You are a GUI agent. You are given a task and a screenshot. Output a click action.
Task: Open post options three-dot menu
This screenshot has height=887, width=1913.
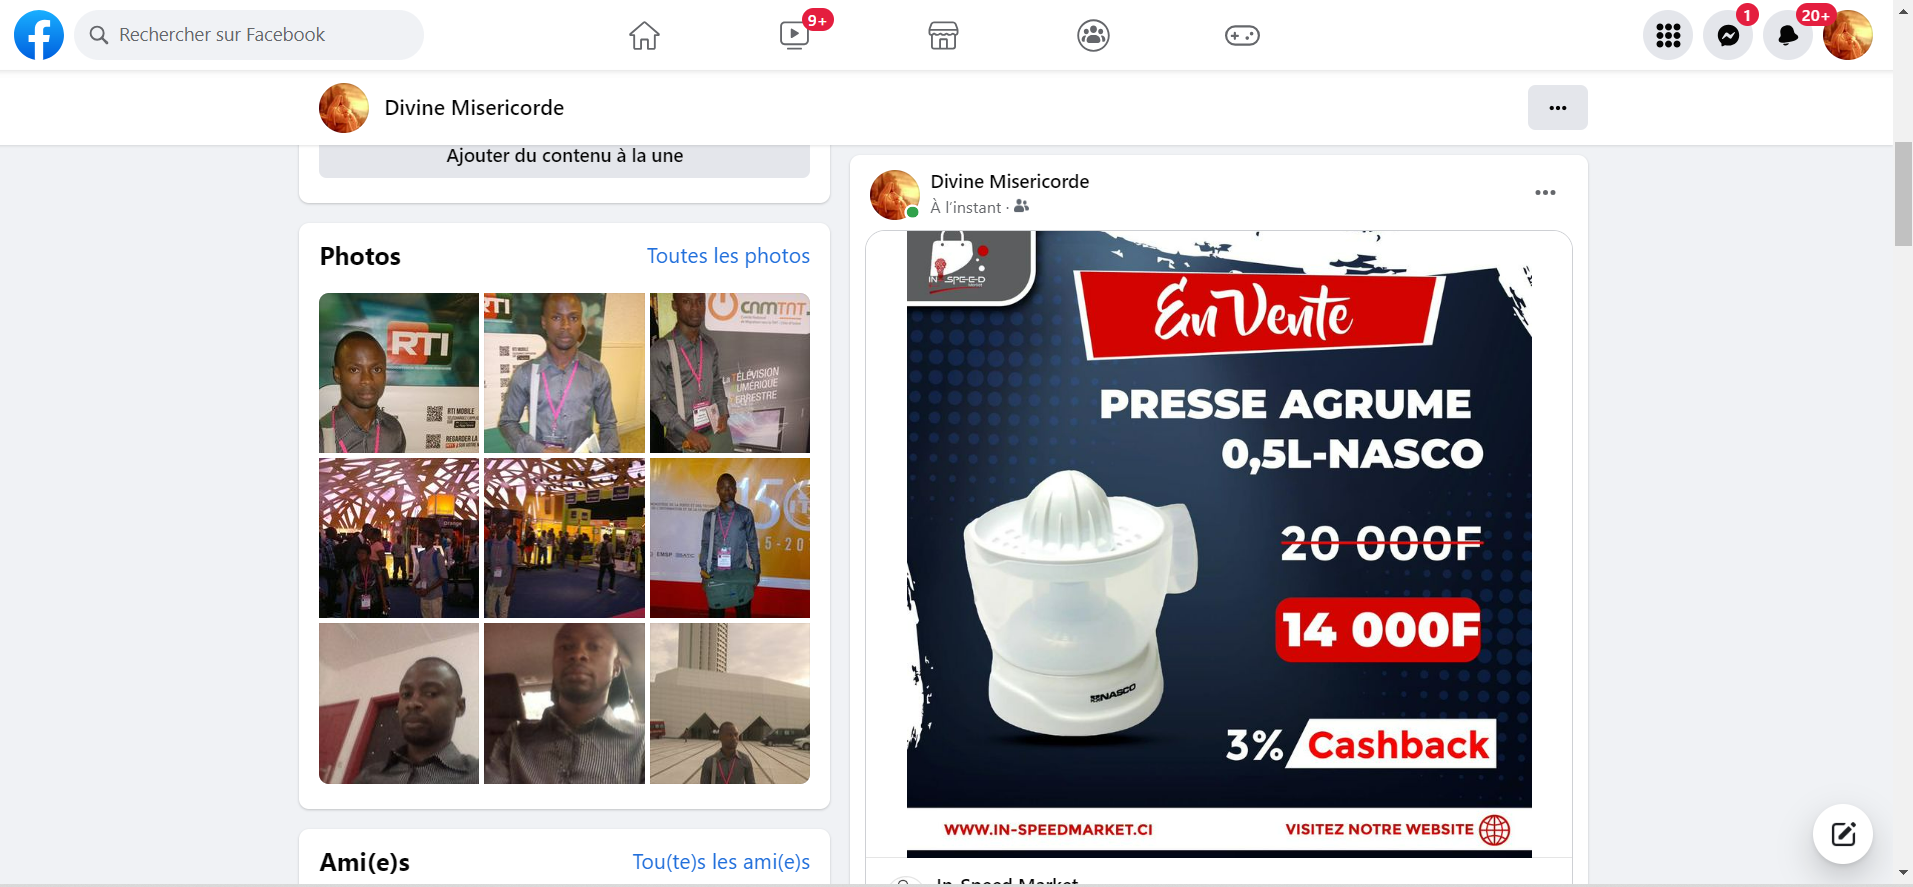[1545, 193]
